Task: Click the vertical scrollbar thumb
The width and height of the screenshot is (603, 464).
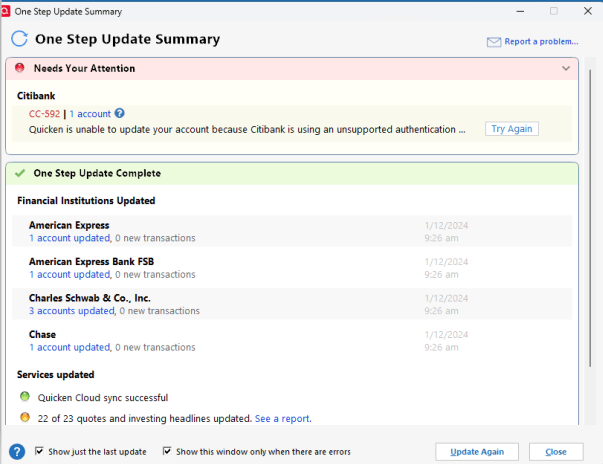Action: (590, 218)
